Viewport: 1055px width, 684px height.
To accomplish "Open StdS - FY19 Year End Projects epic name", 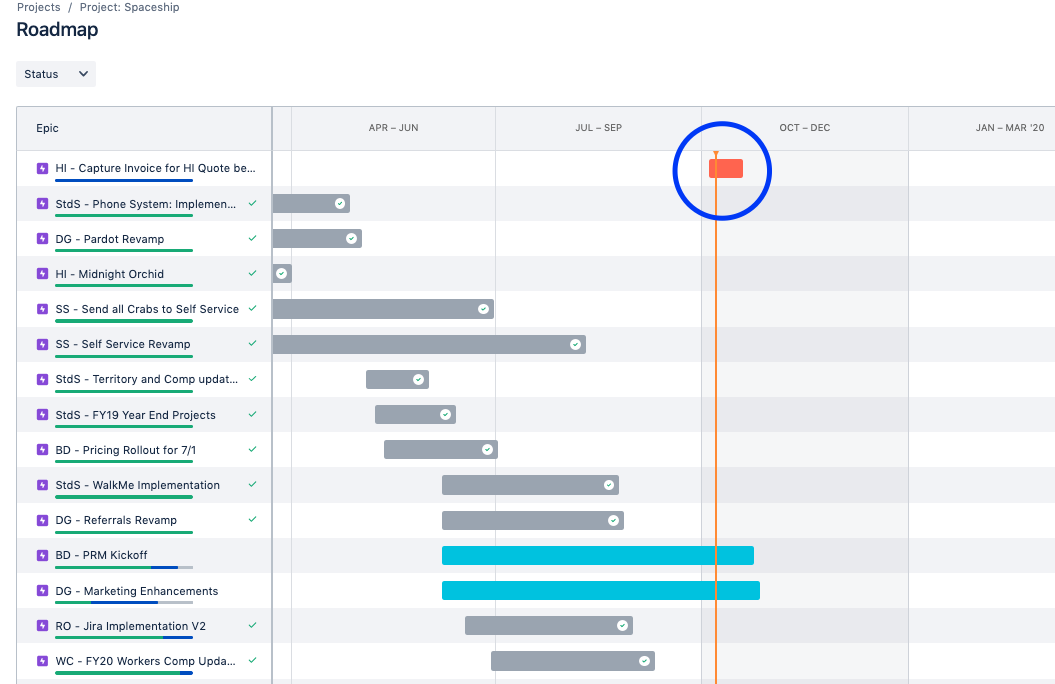I will tap(135, 415).
